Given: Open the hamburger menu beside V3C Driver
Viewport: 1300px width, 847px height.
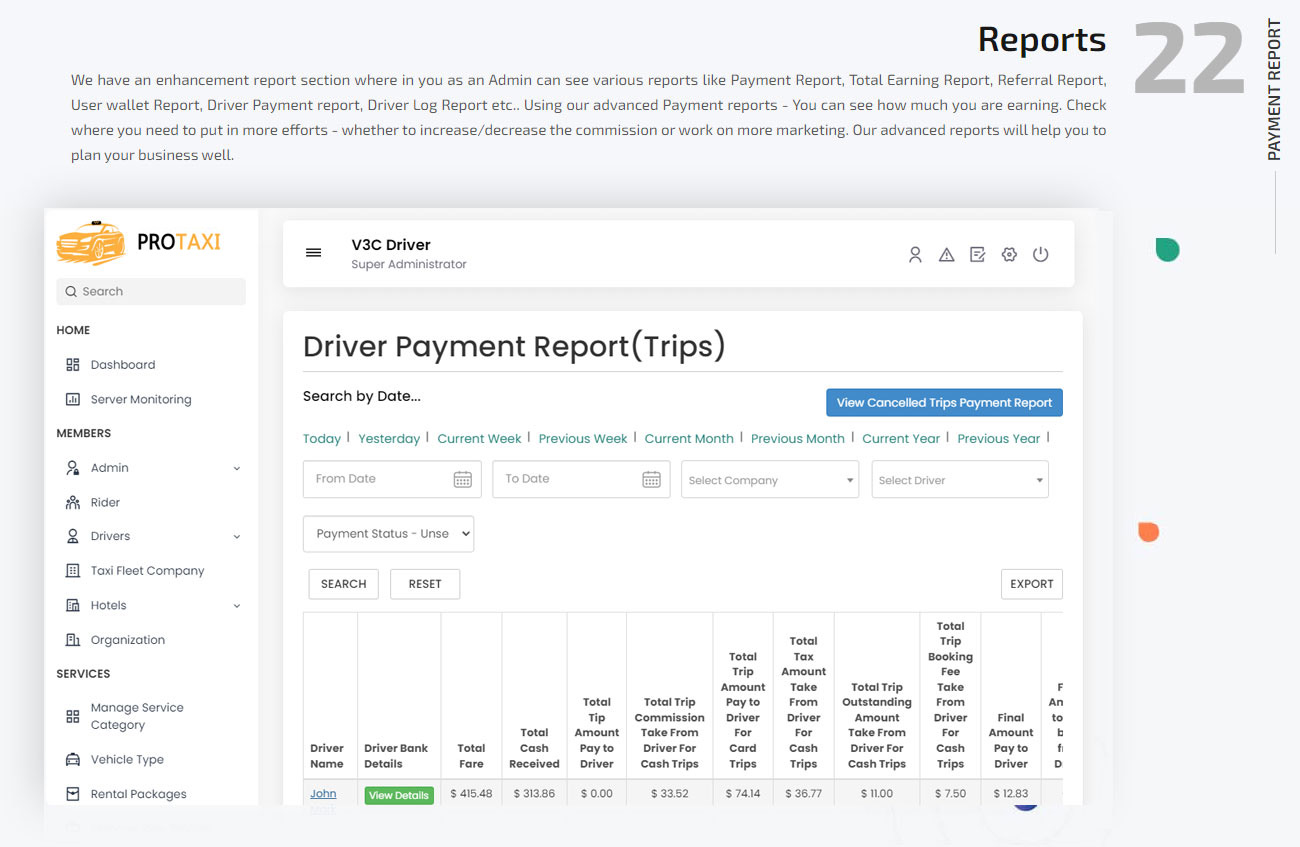Looking at the screenshot, I should 314,253.
